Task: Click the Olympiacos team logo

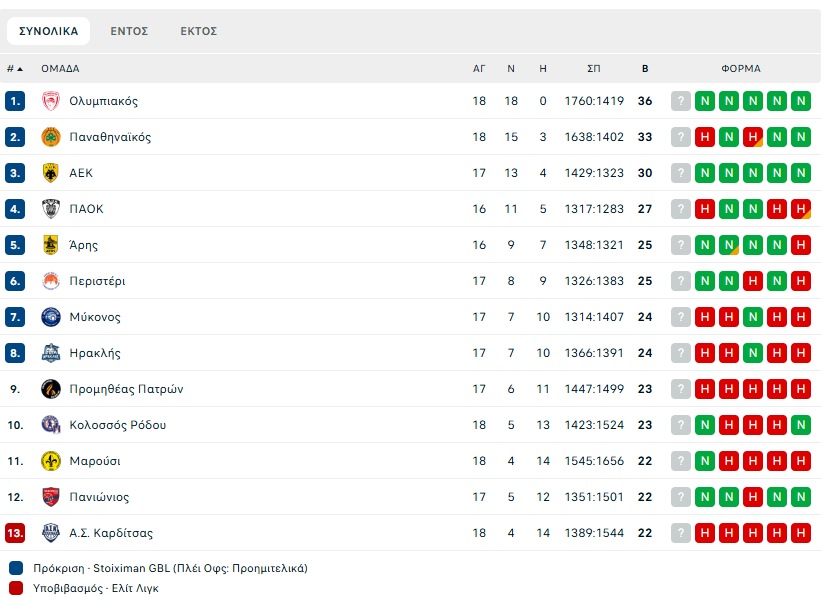Action: tap(51, 101)
